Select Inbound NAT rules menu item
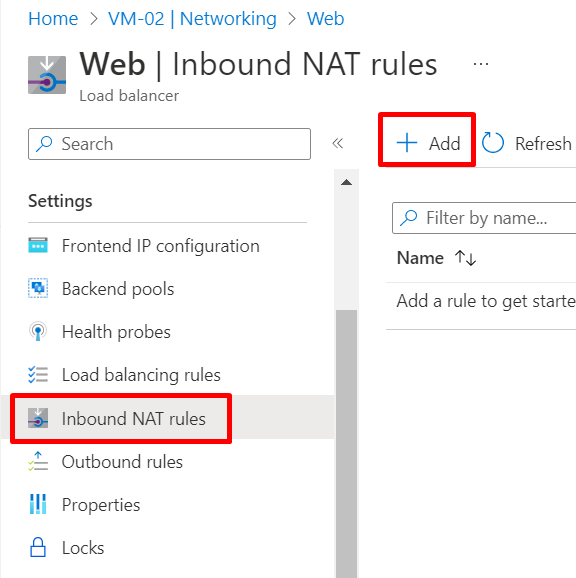The image size is (576, 578). coord(121,418)
